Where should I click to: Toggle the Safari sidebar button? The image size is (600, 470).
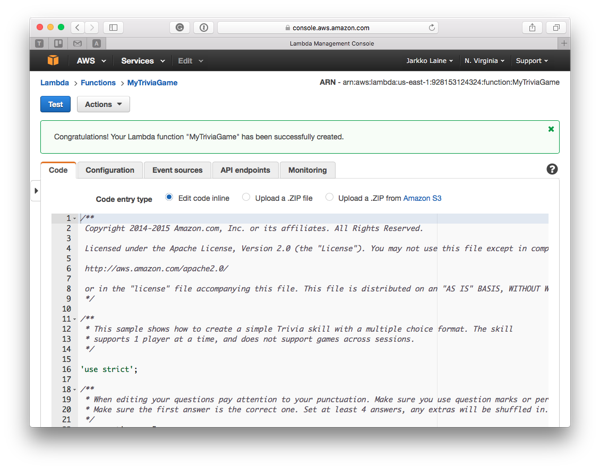coord(113,28)
